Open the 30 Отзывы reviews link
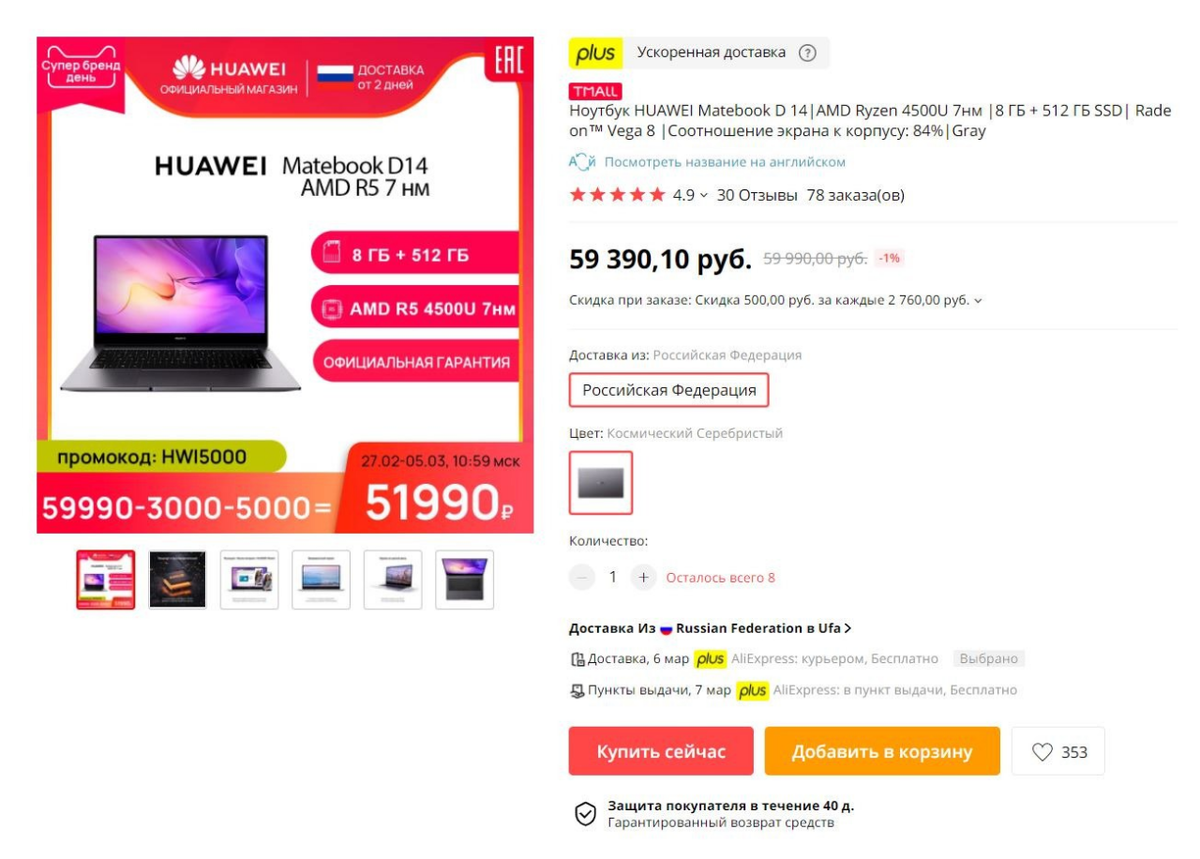The width and height of the screenshot is (1200, 859). [757, 195]
